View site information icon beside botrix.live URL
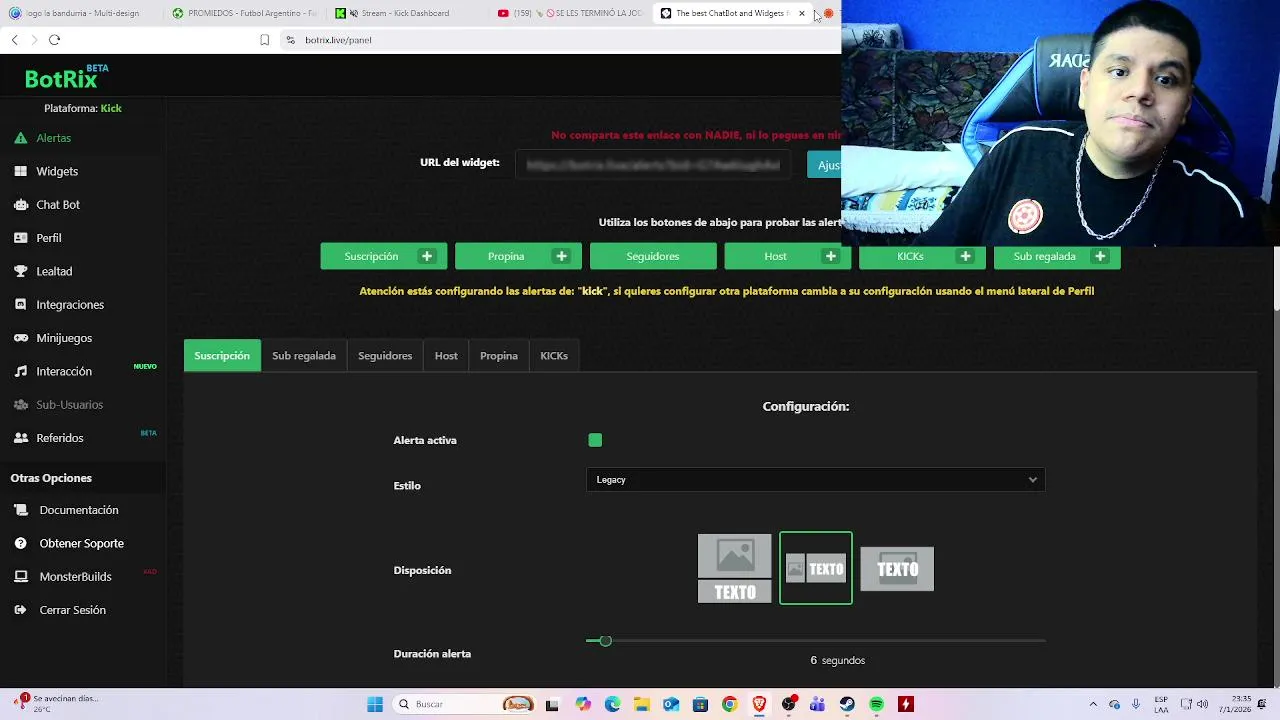Image resolution: width=1280 pixels, height=720 pixels. [x=290, y=40]
